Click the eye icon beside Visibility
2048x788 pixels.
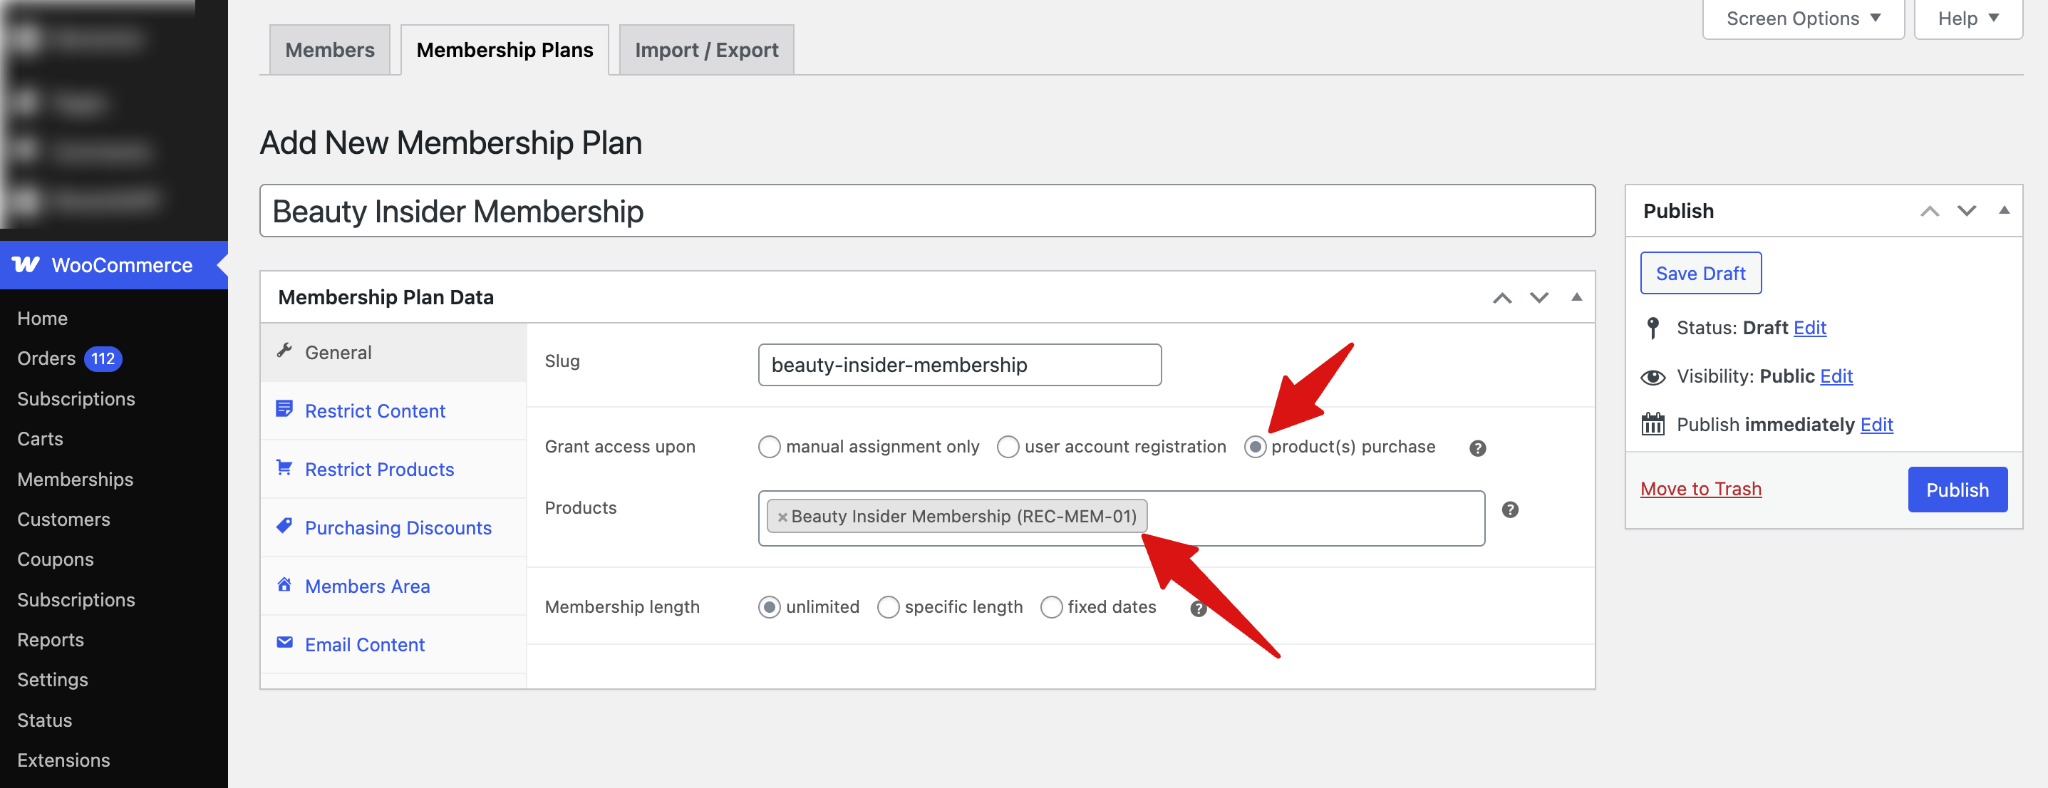[1653, 377]
